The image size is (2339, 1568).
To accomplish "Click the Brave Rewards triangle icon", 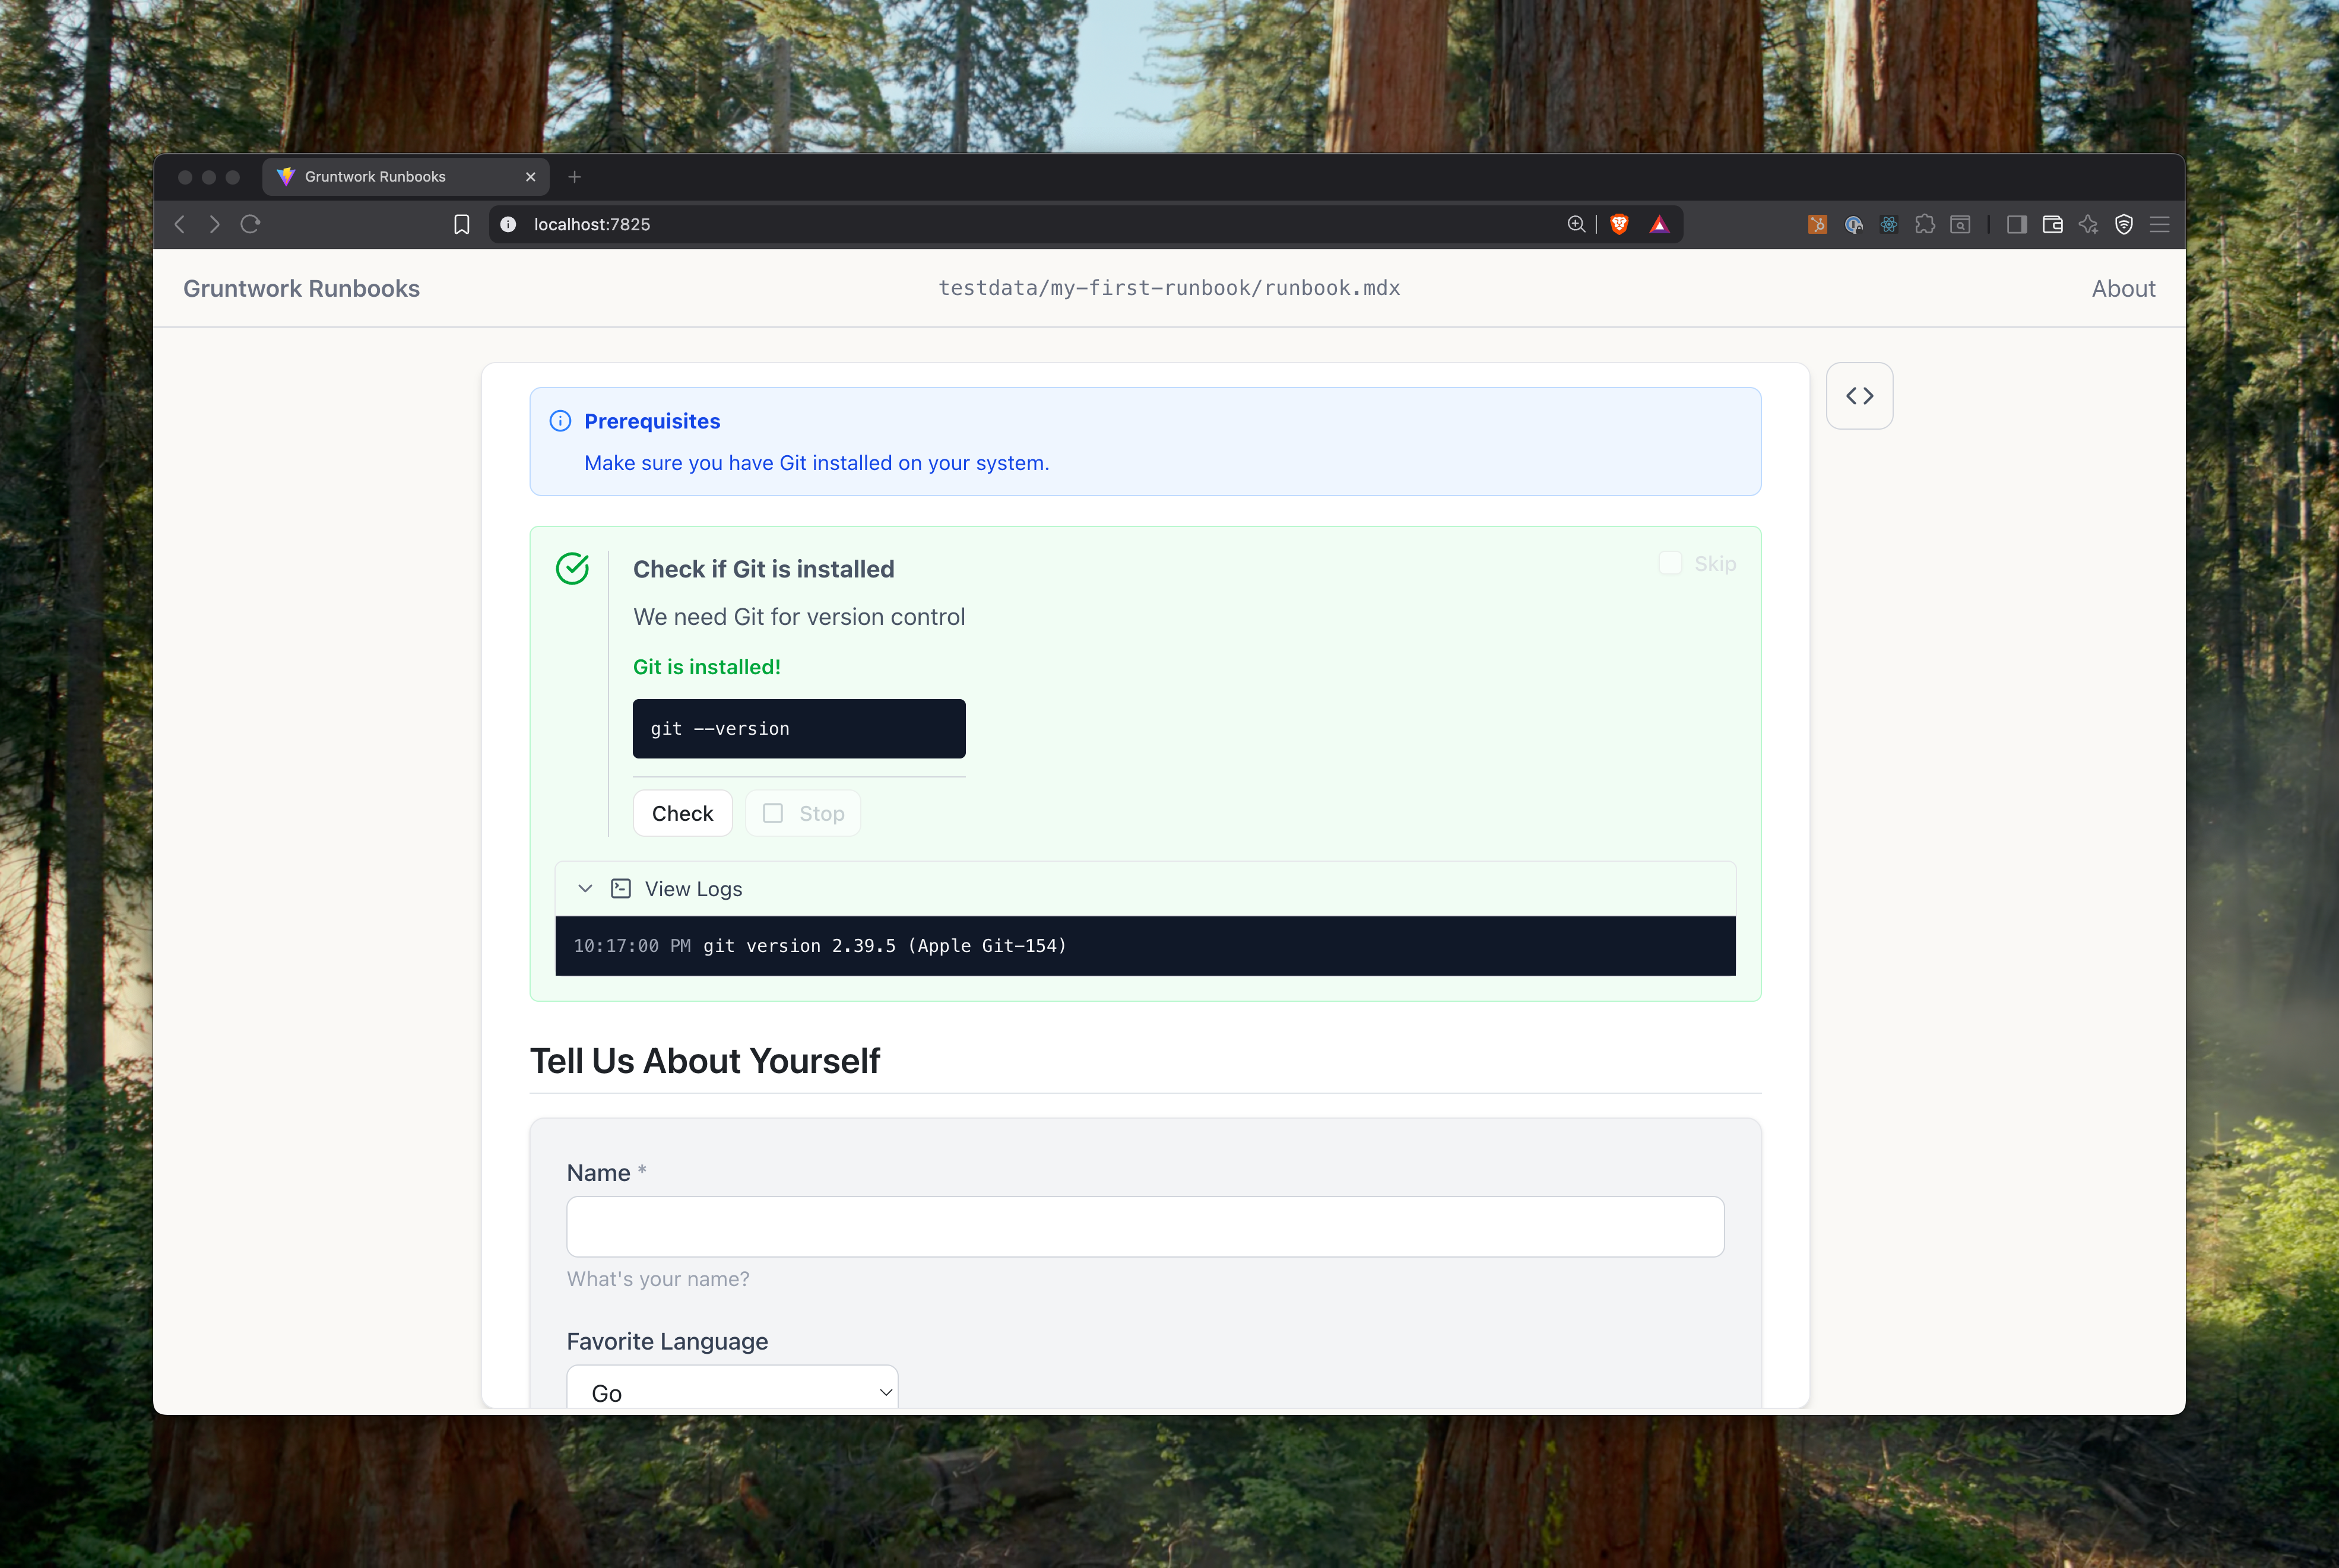I will point(1659,224).
